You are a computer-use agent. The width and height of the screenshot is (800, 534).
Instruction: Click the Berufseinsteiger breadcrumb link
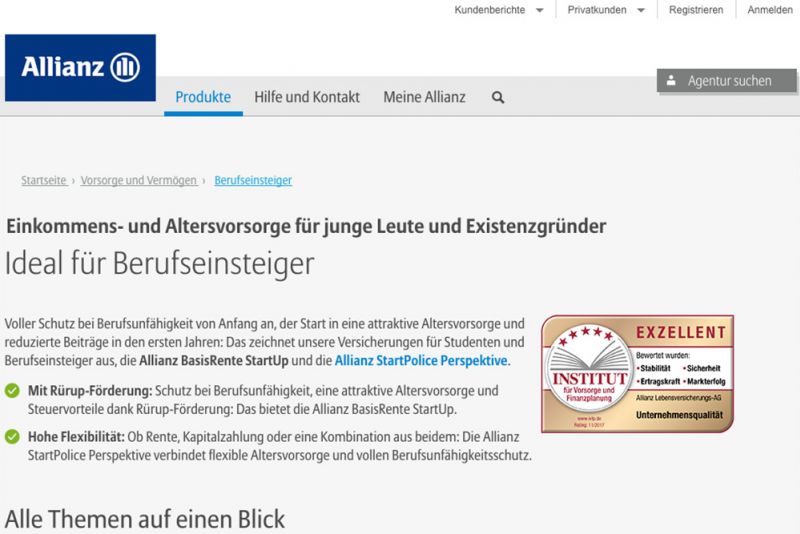[x=253, y=180]
